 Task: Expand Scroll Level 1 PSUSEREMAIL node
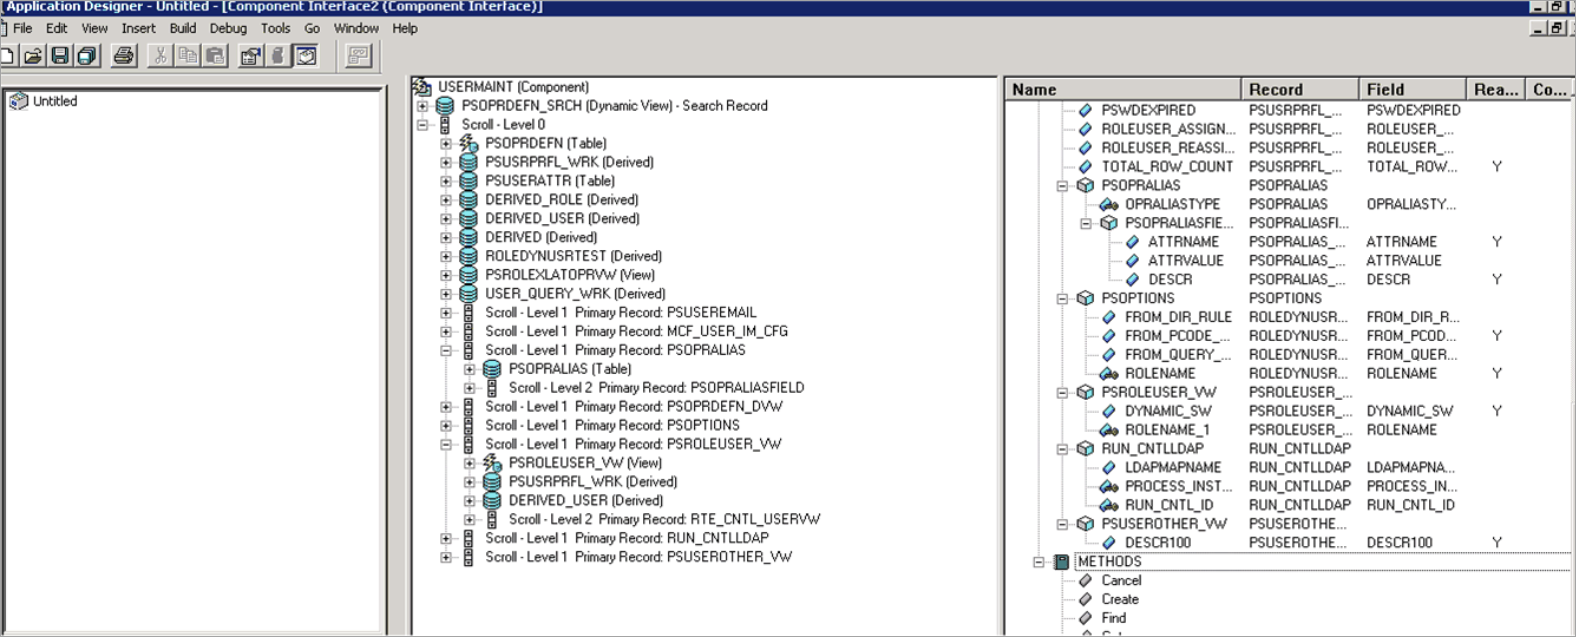tap(446, 313)
